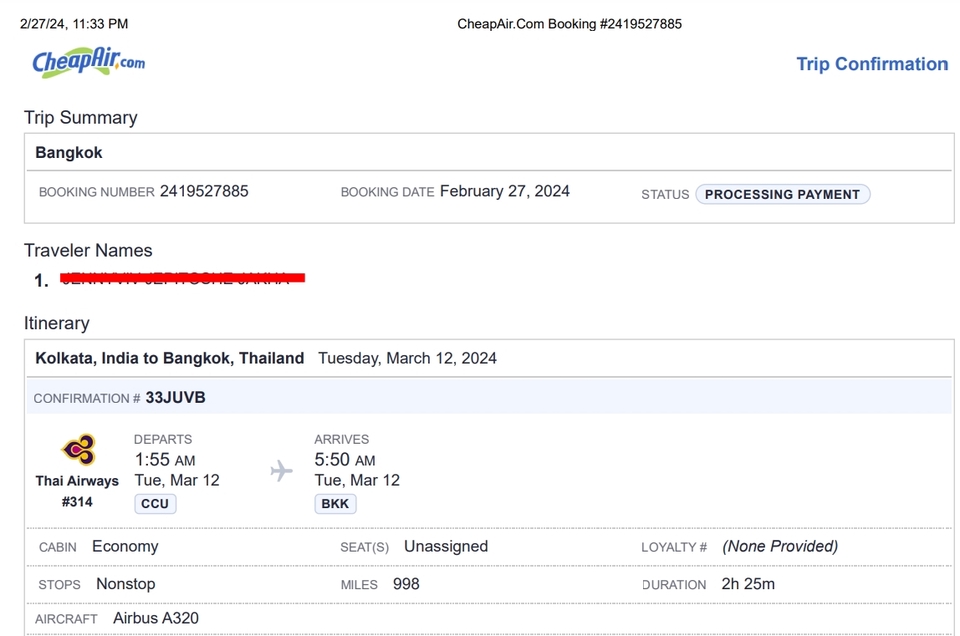This screenshot has width=960, height=636.
Task: Click the booking date February 27, 2024
Action: tap(505, 191)
